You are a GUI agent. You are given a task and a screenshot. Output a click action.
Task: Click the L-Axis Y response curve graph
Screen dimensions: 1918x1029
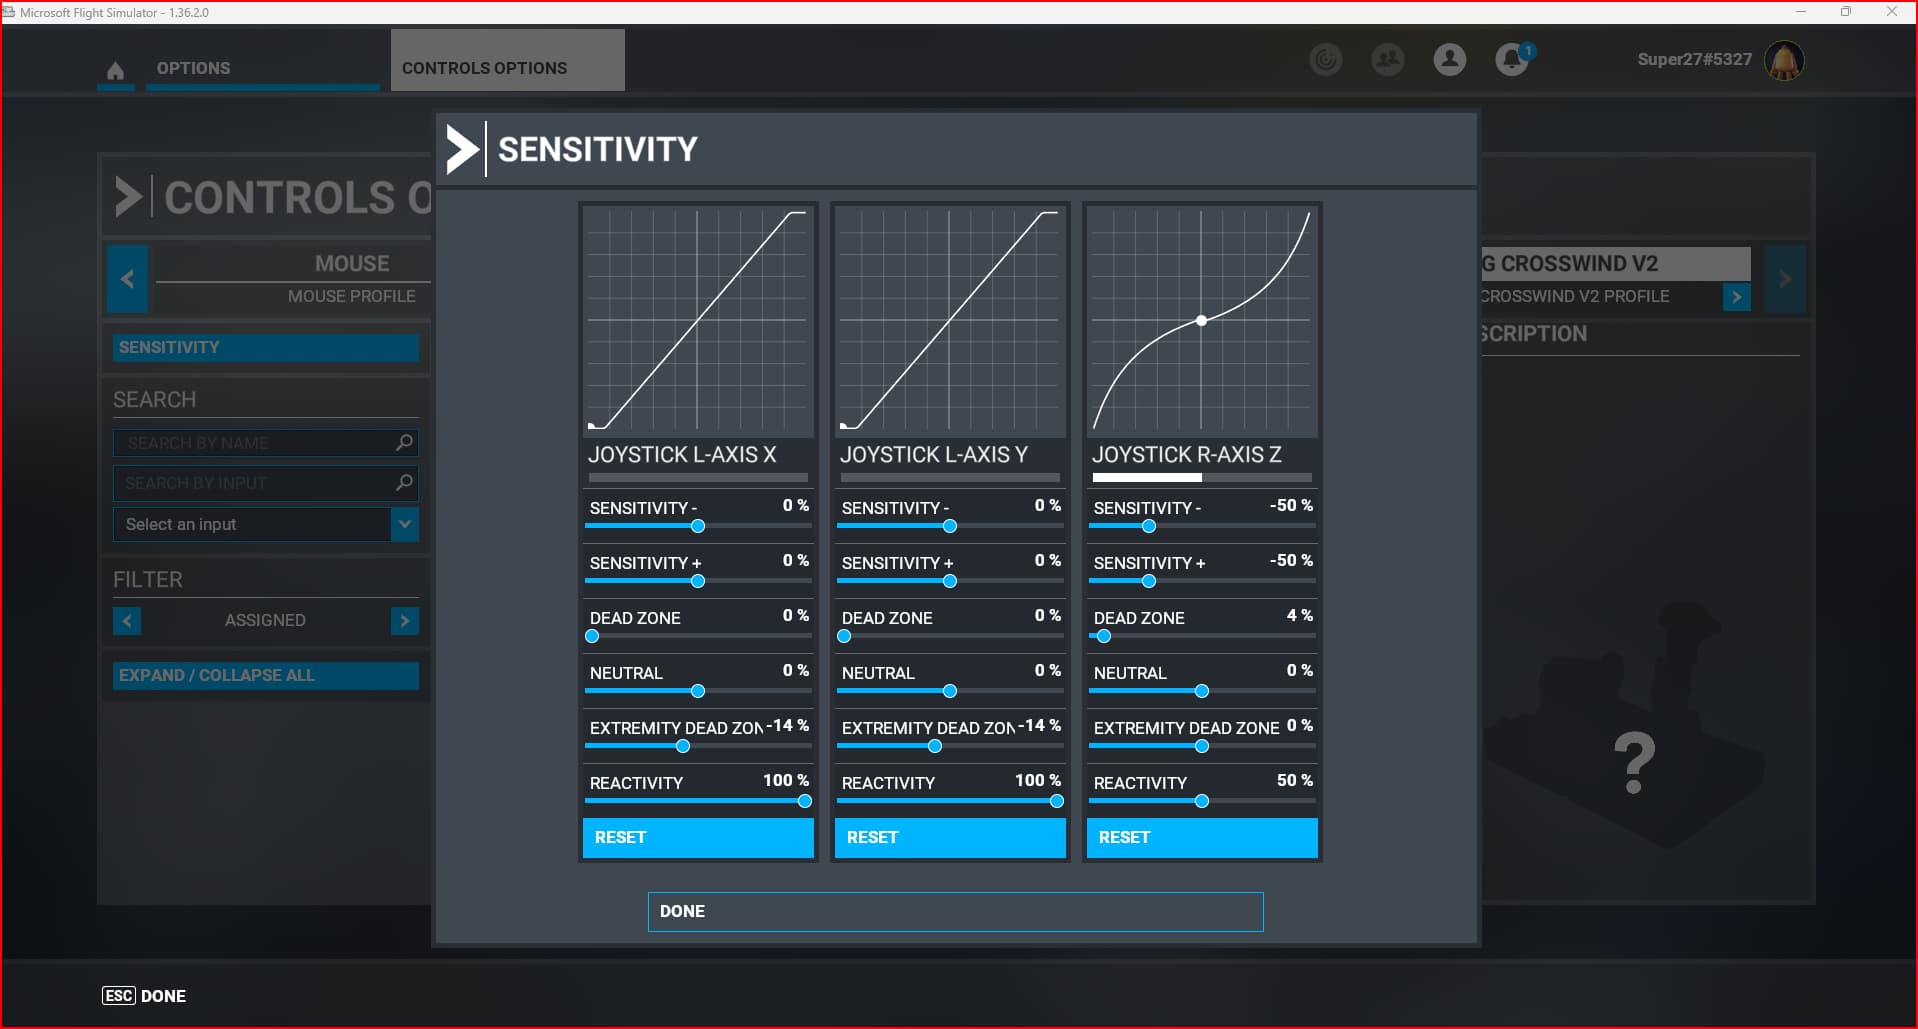pyautogui.click(x=950, y=320)
